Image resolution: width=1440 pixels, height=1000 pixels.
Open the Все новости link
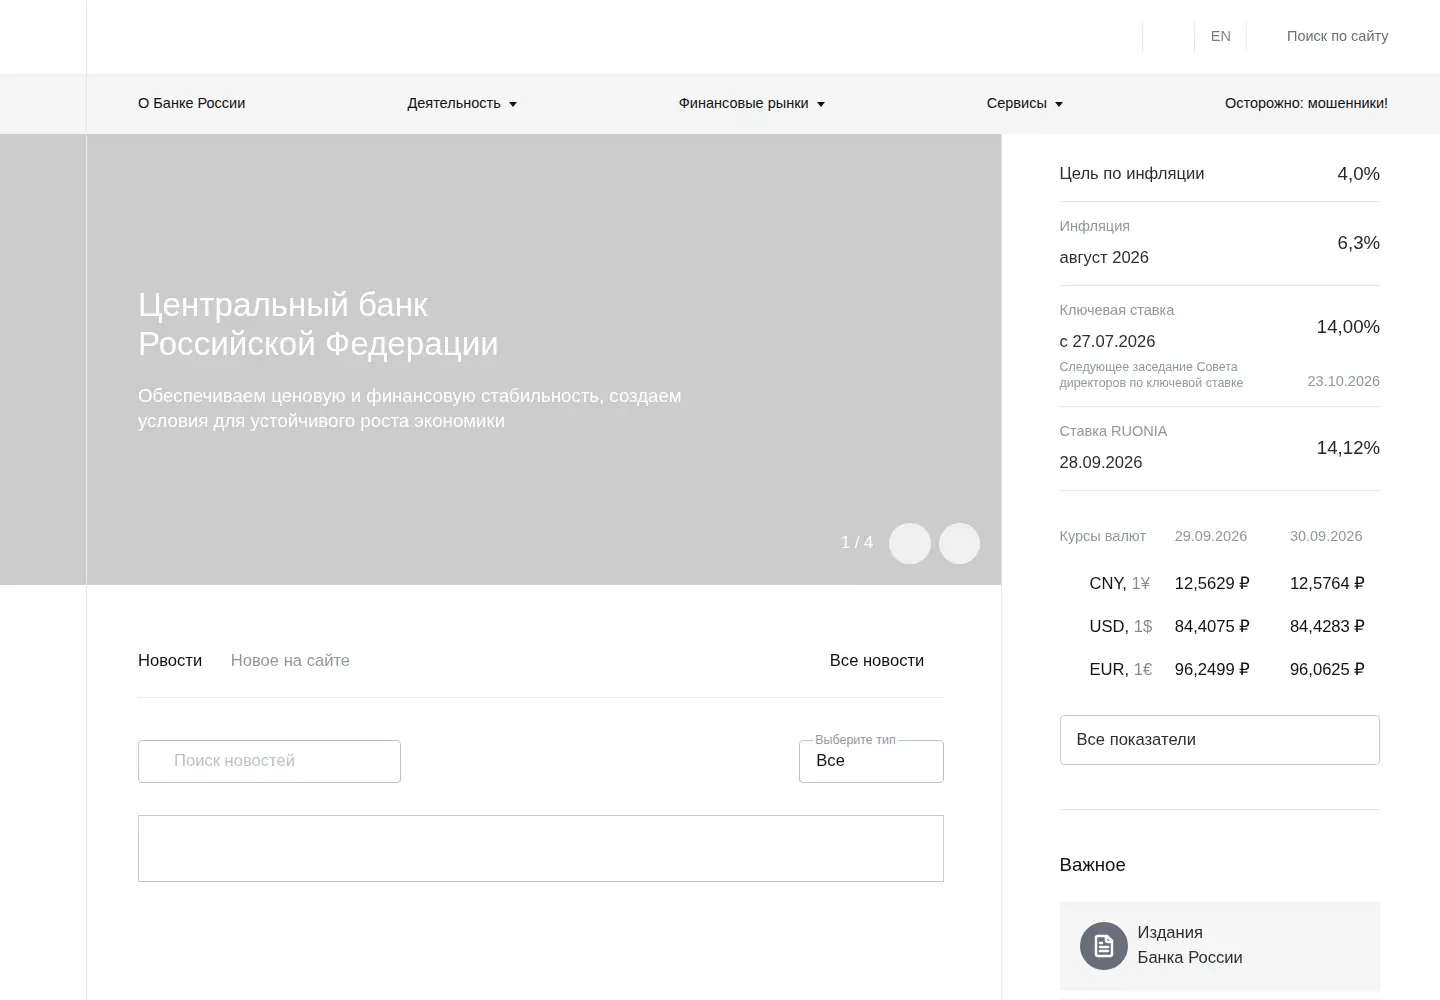coord(877,660)
